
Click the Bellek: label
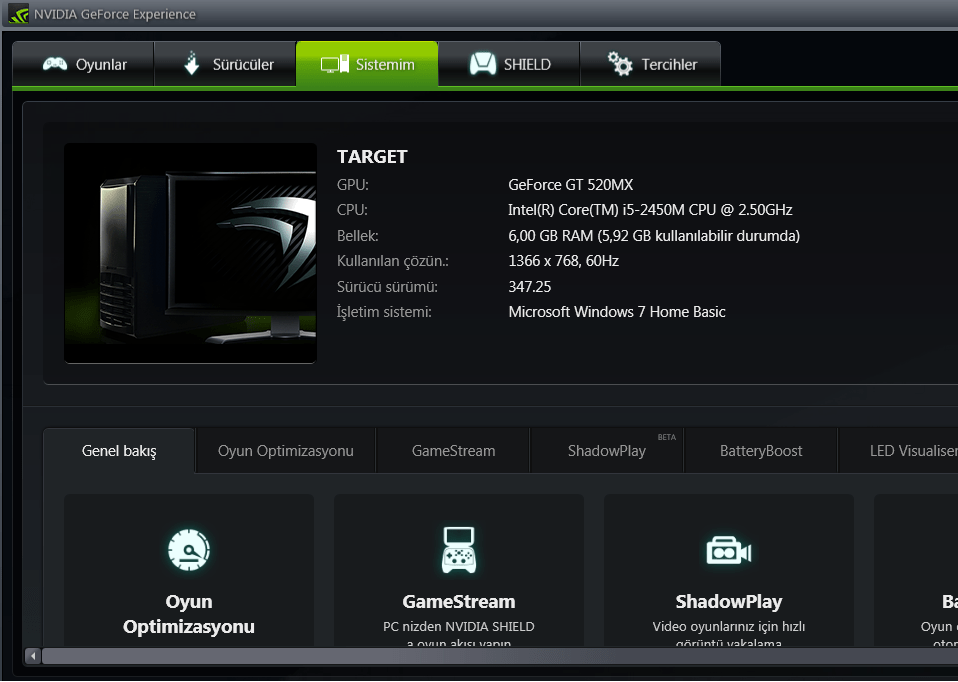[x=357, y=236]
